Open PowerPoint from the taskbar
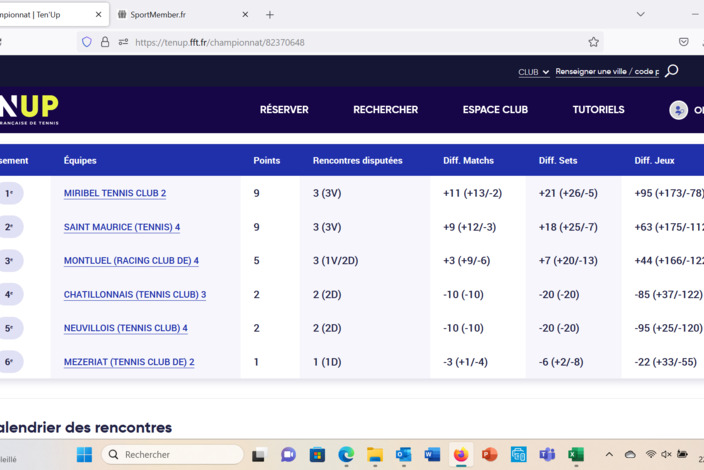This screenshot has height=470, width=704. pos(489,455)
